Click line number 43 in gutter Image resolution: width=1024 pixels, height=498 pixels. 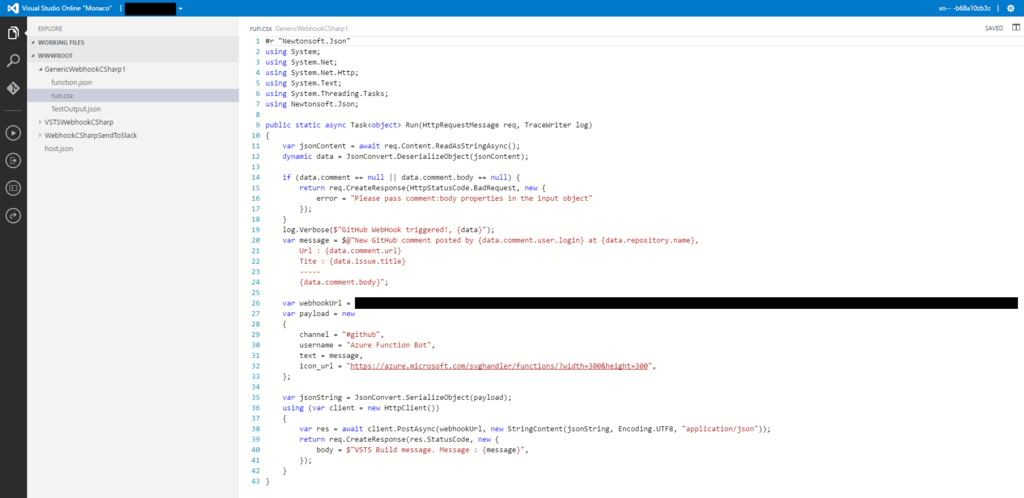tap(255, 481)
